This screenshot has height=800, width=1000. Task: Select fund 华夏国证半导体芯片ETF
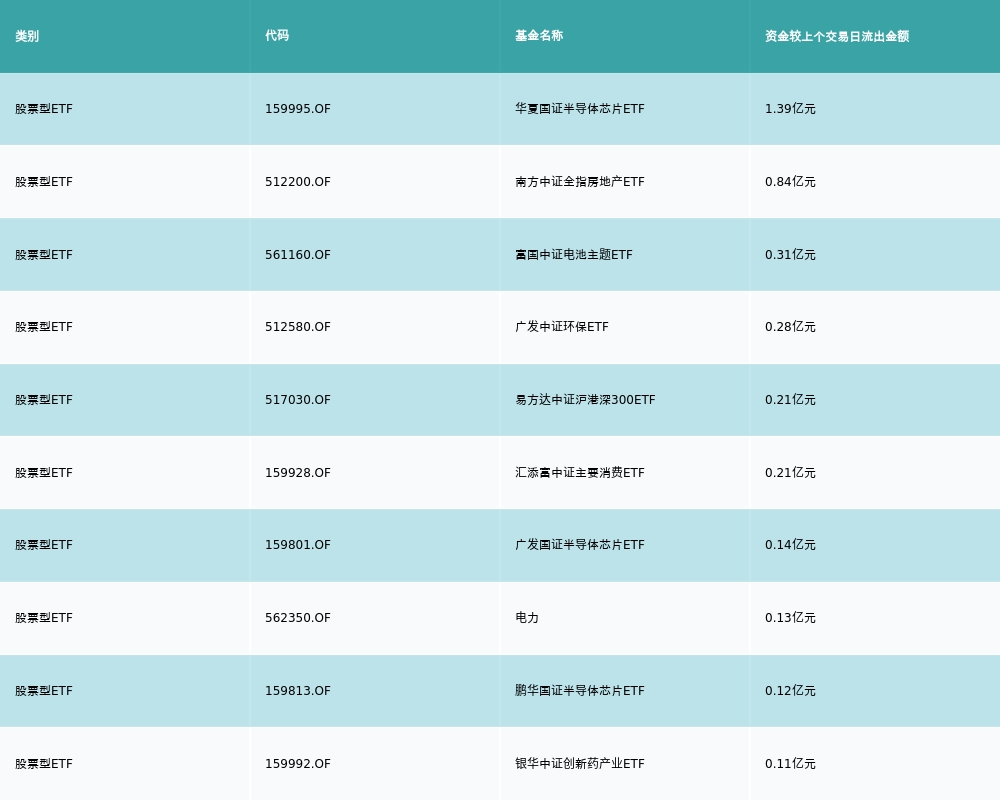[580, 109]
